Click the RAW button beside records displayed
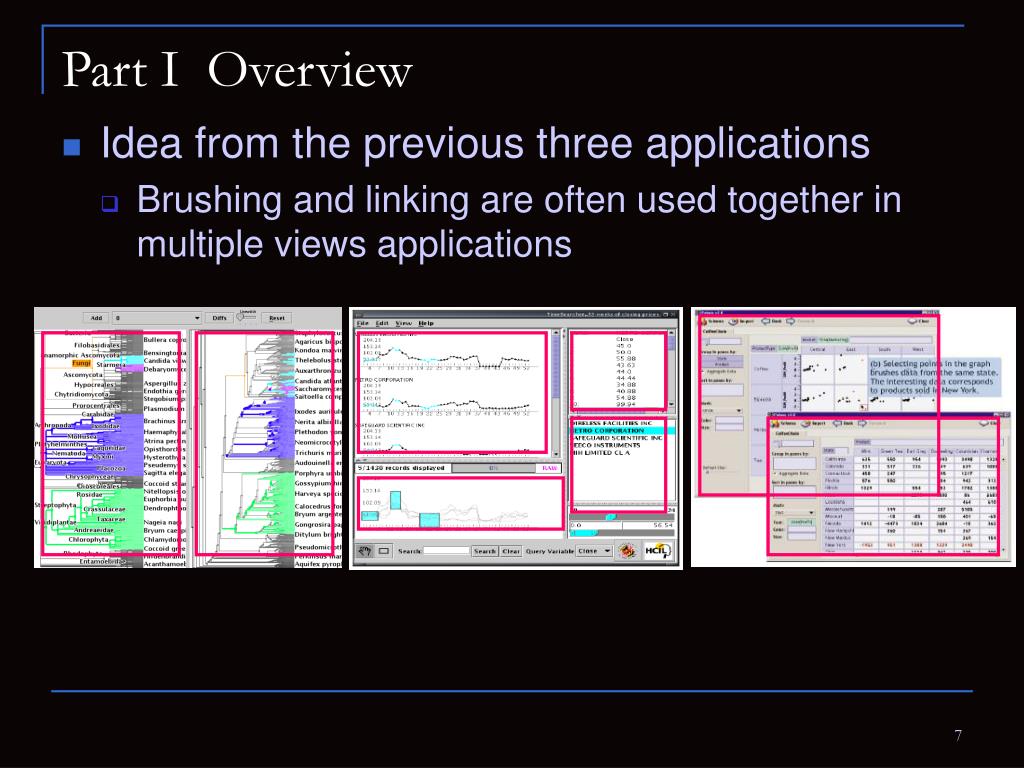The width and height of the screenshot is (1024, 768). (549, 468)
